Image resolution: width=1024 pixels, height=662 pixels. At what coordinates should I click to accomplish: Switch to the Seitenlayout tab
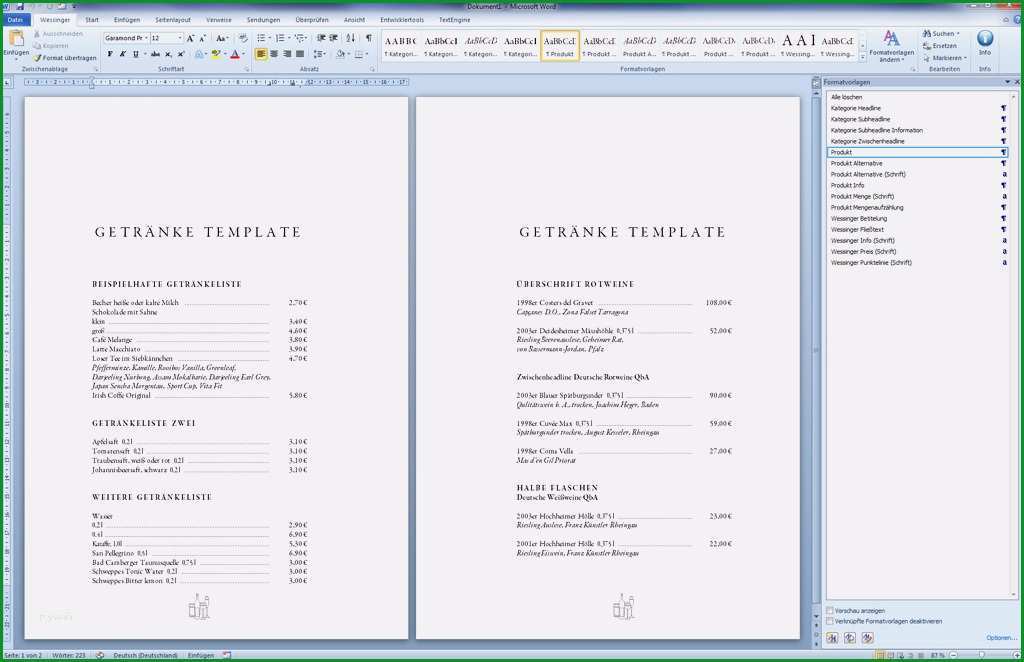[173, 20]
